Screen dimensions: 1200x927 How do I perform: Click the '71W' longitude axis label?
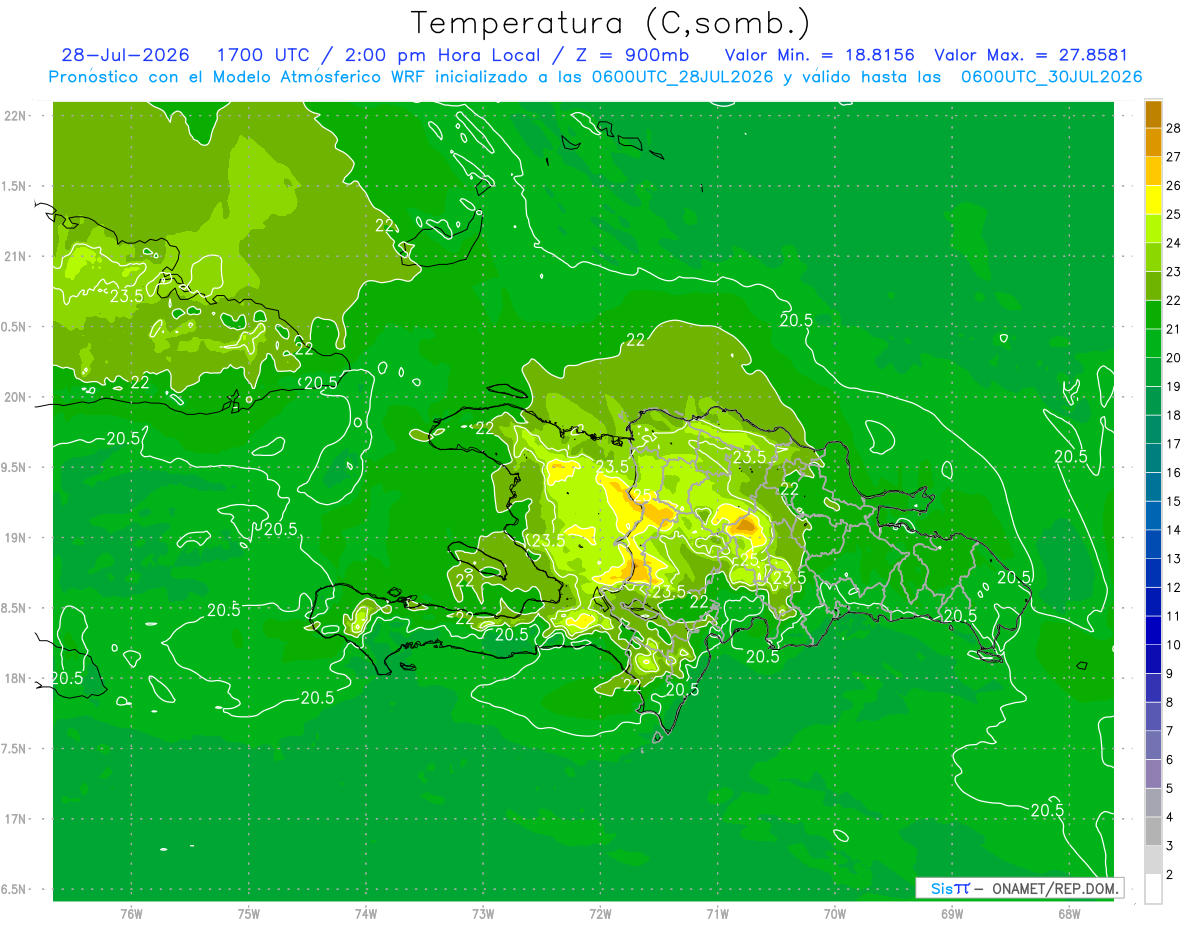point(717,914)
